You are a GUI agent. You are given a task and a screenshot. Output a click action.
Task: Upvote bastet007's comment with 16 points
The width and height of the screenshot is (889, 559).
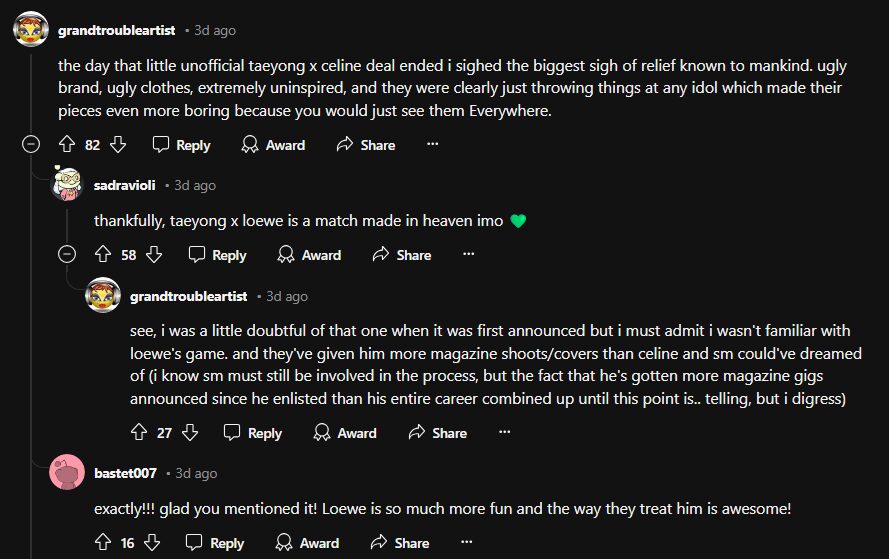click(x=102, y=543)
